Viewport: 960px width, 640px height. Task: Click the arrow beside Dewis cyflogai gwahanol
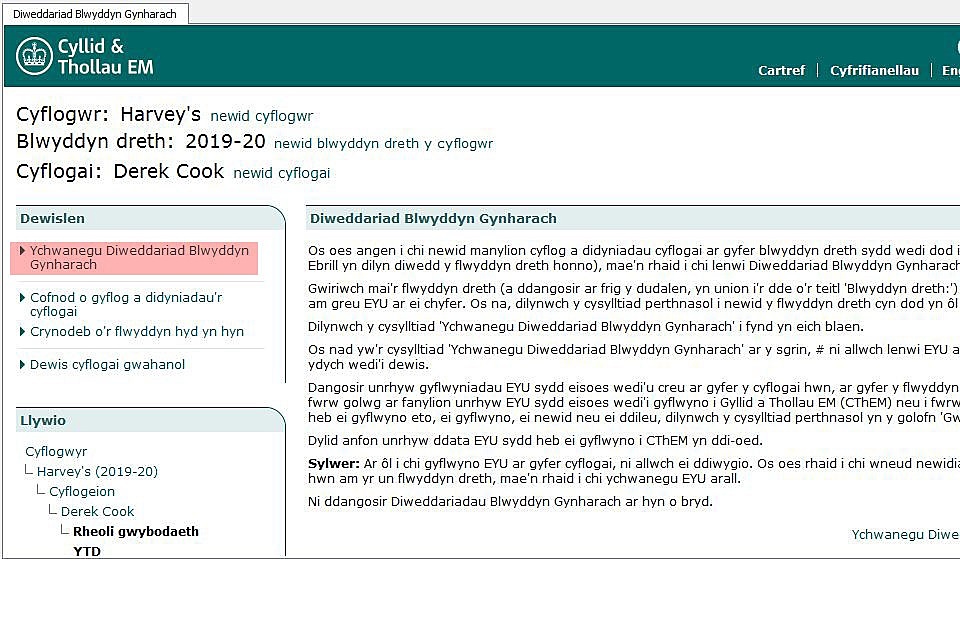click(x=23, y=365)
